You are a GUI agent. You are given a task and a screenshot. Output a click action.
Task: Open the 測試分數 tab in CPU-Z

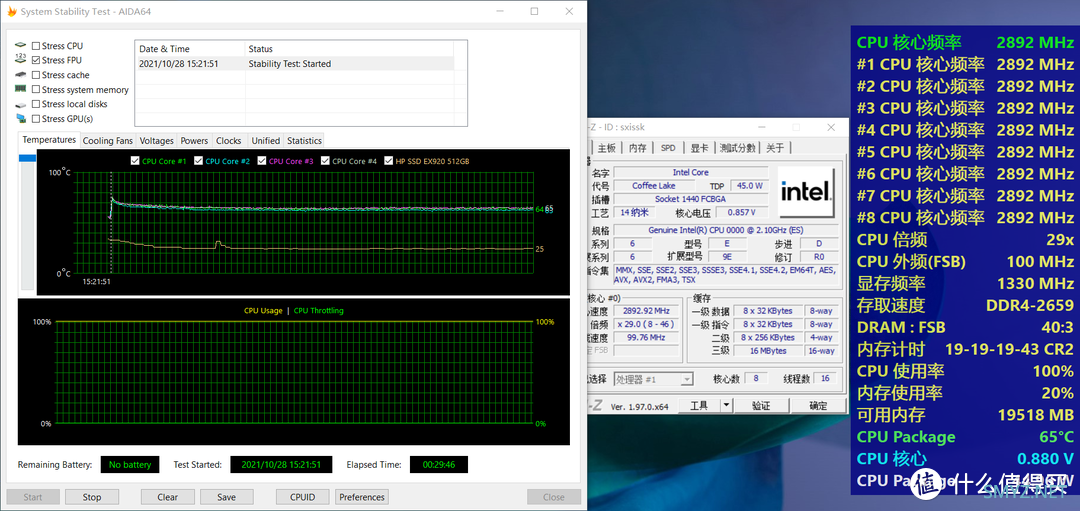tap(738, 147)
